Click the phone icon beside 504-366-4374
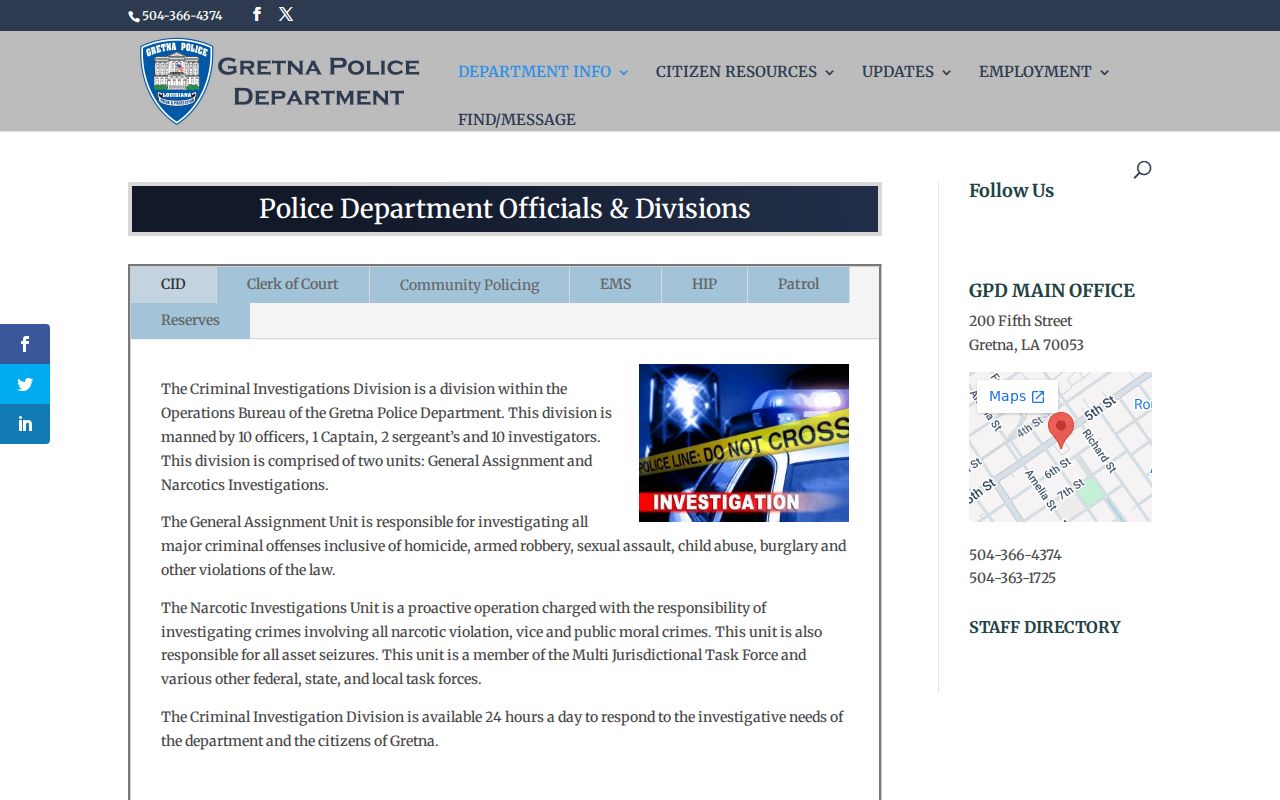1280x800 pixels. point(134,16)
